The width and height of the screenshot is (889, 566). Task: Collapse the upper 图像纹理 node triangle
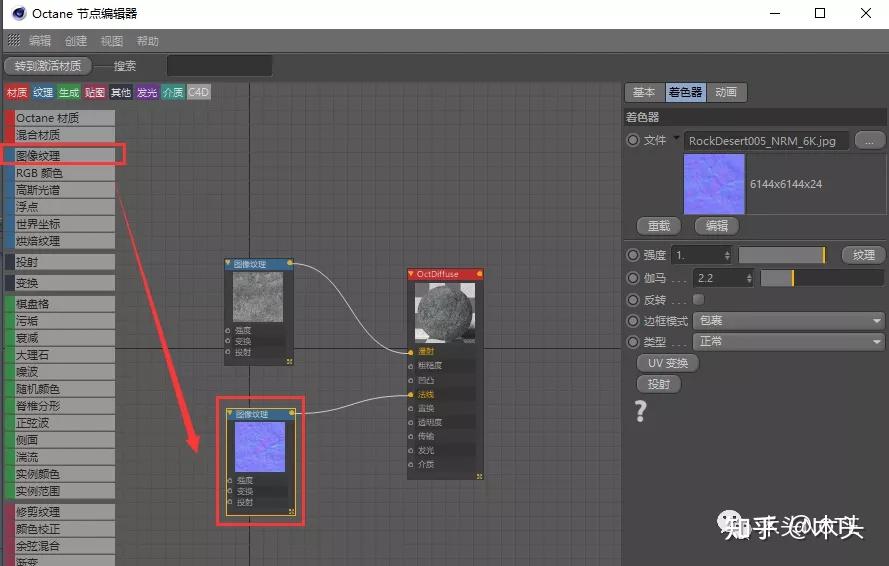click(x=228, y=264)
